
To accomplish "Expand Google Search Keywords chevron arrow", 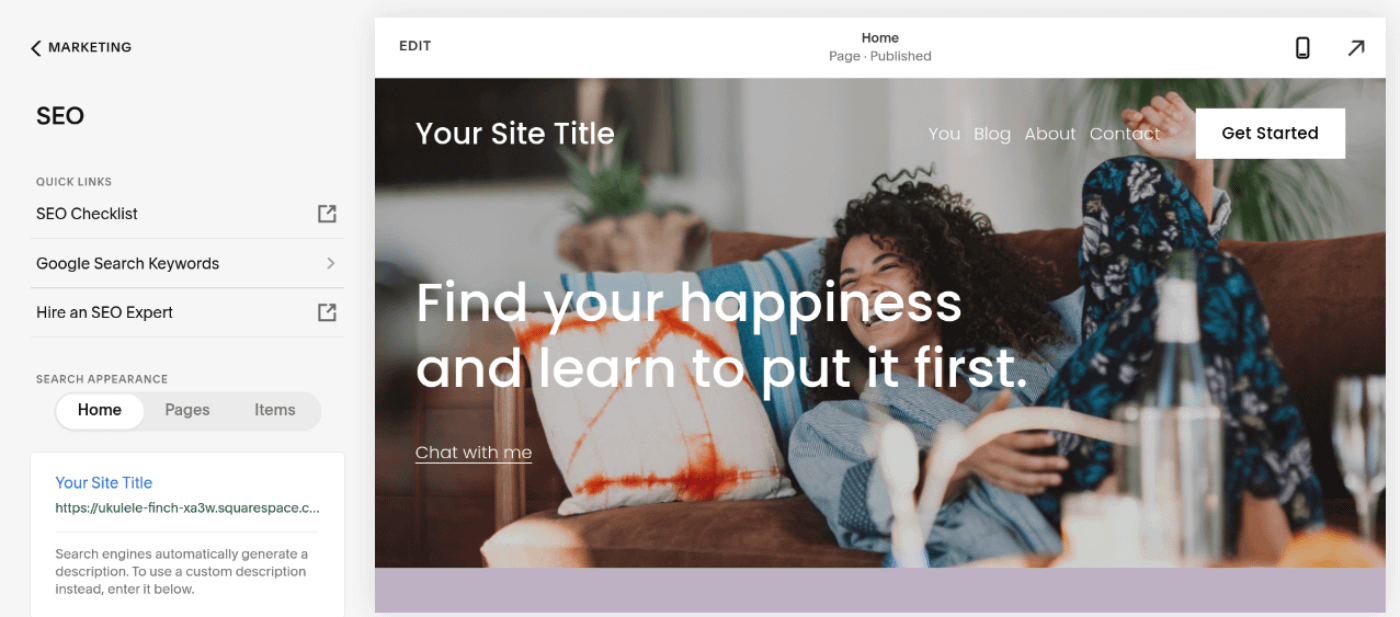I will (x=330, y=263).
